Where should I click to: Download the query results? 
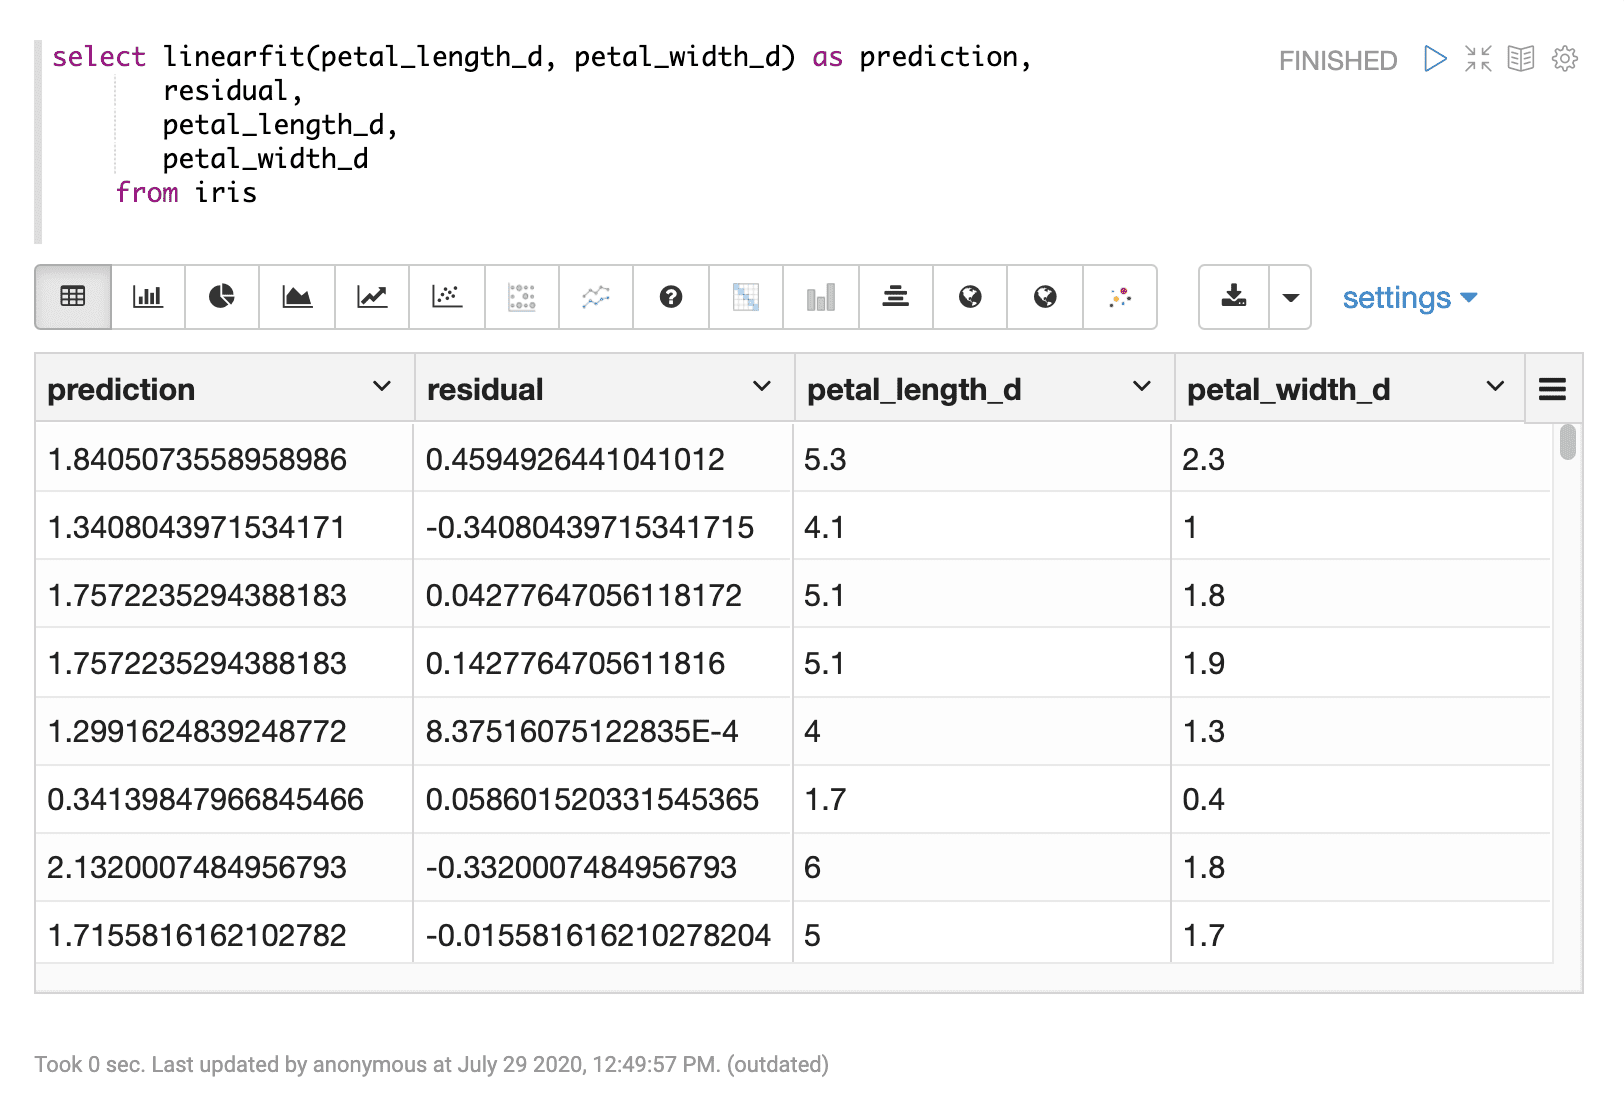1234,297
